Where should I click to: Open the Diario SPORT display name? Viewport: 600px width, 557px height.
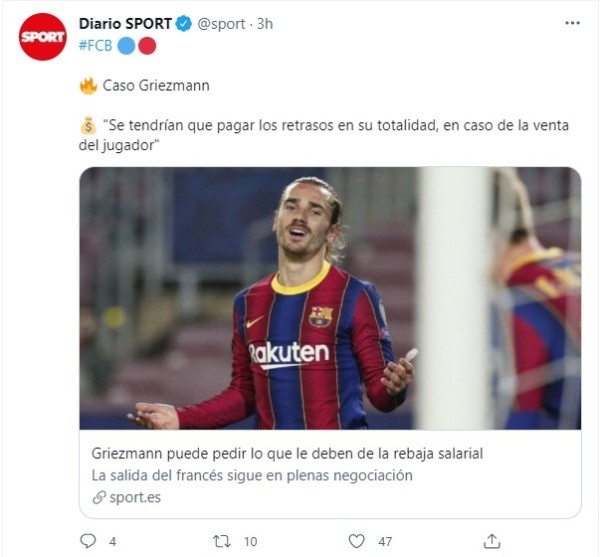point(125,24)
